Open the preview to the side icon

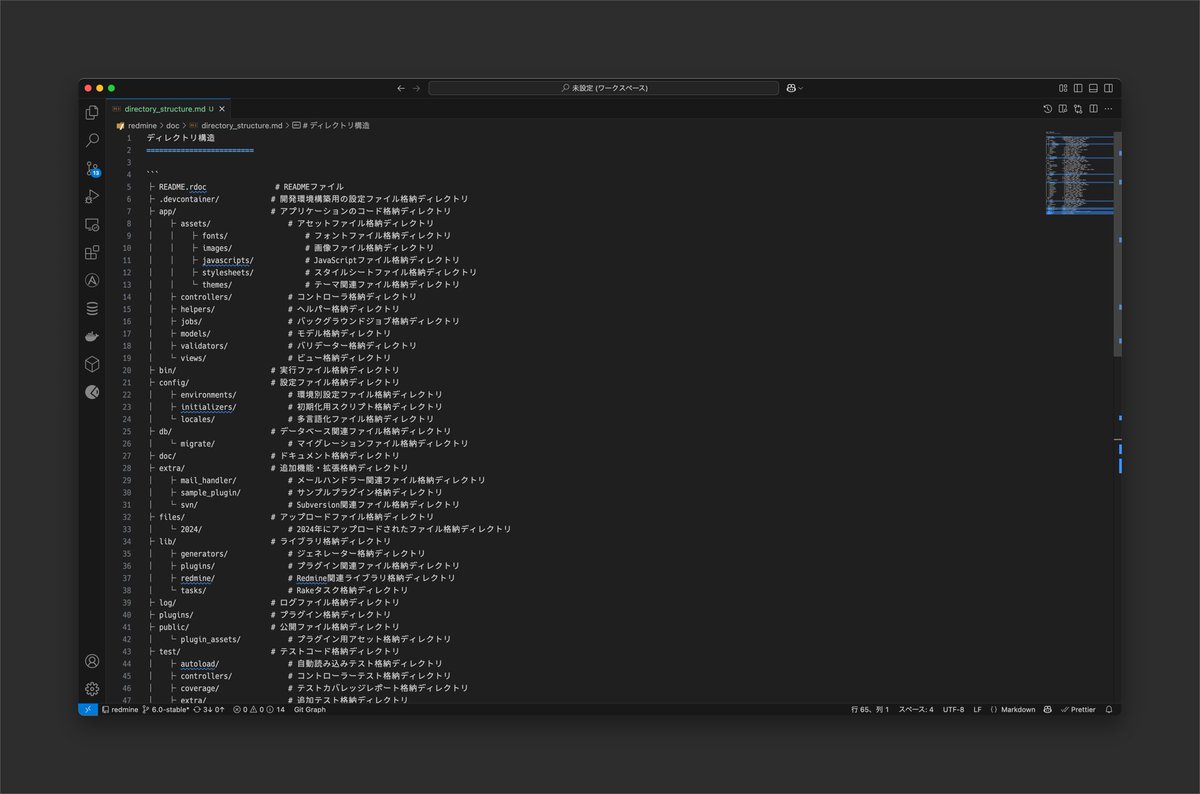[x=1063, y=108]
